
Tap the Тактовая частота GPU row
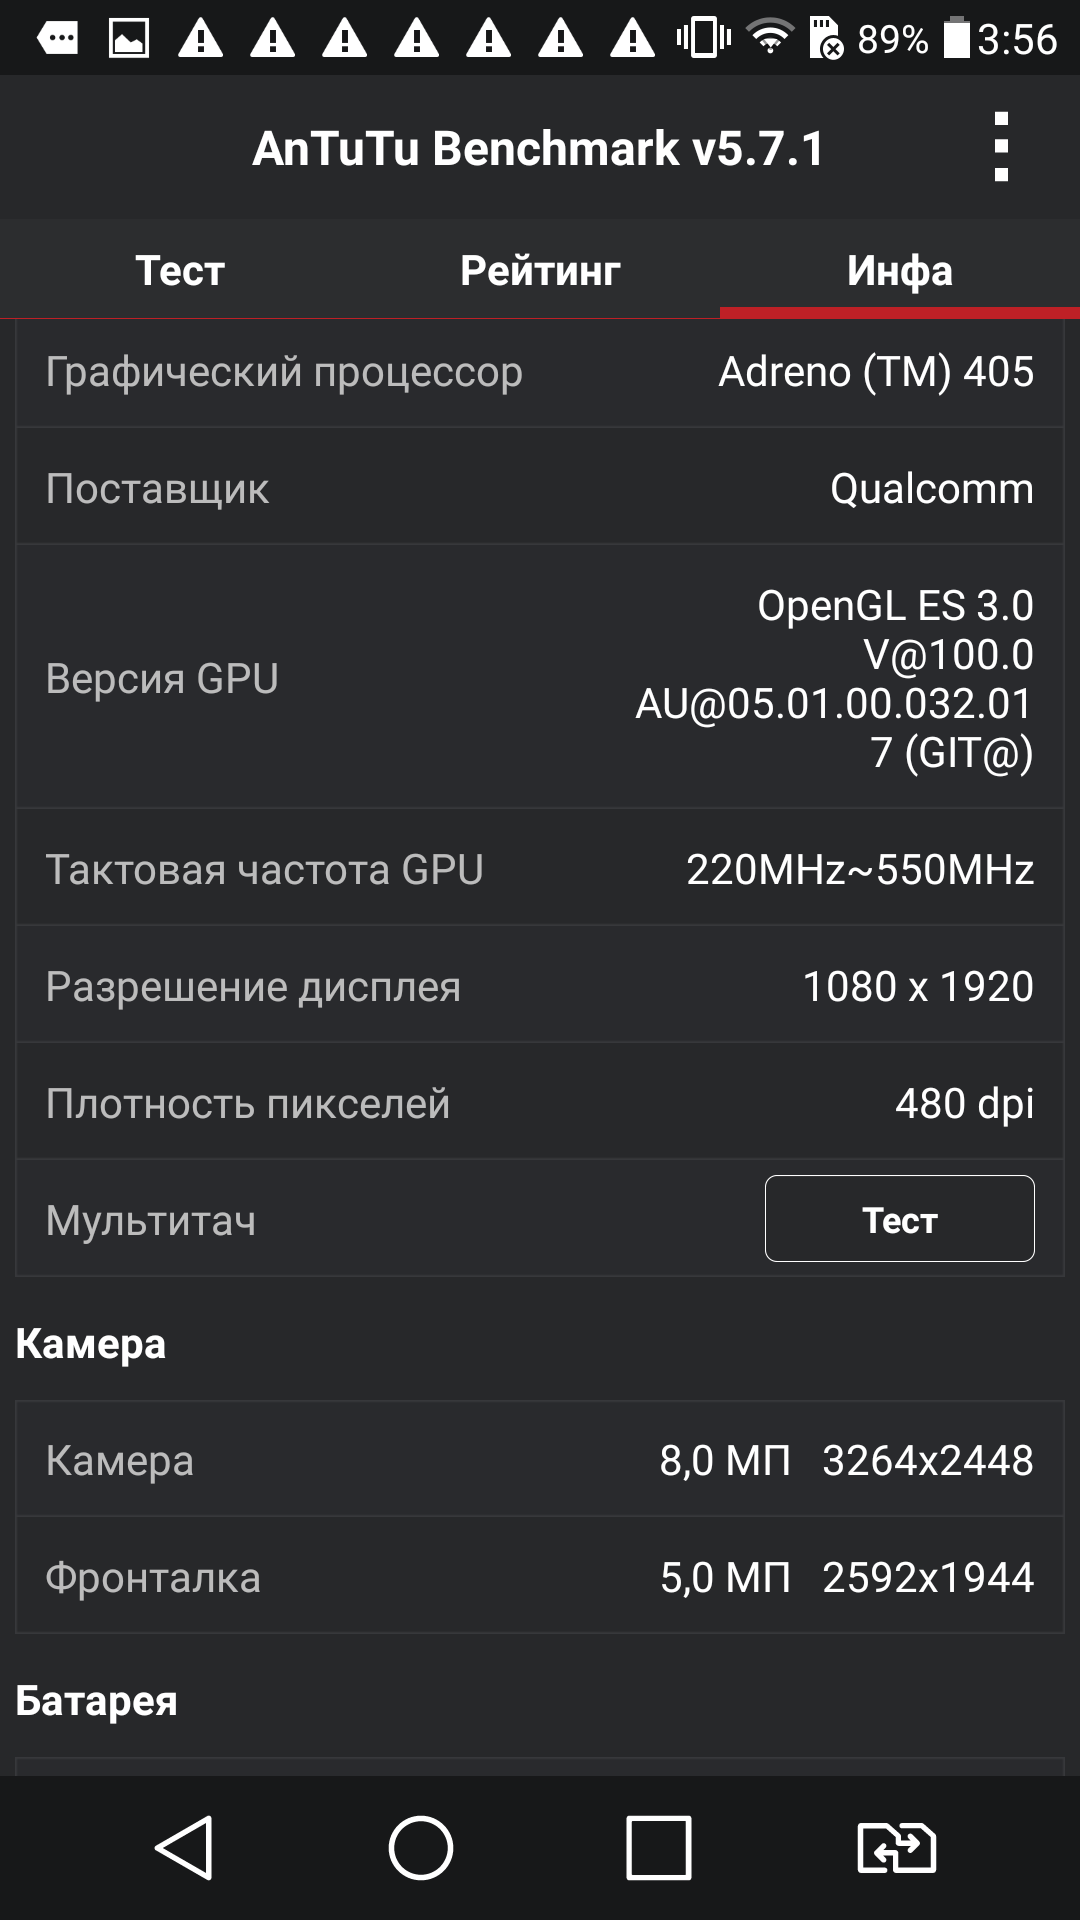[540, 868]
